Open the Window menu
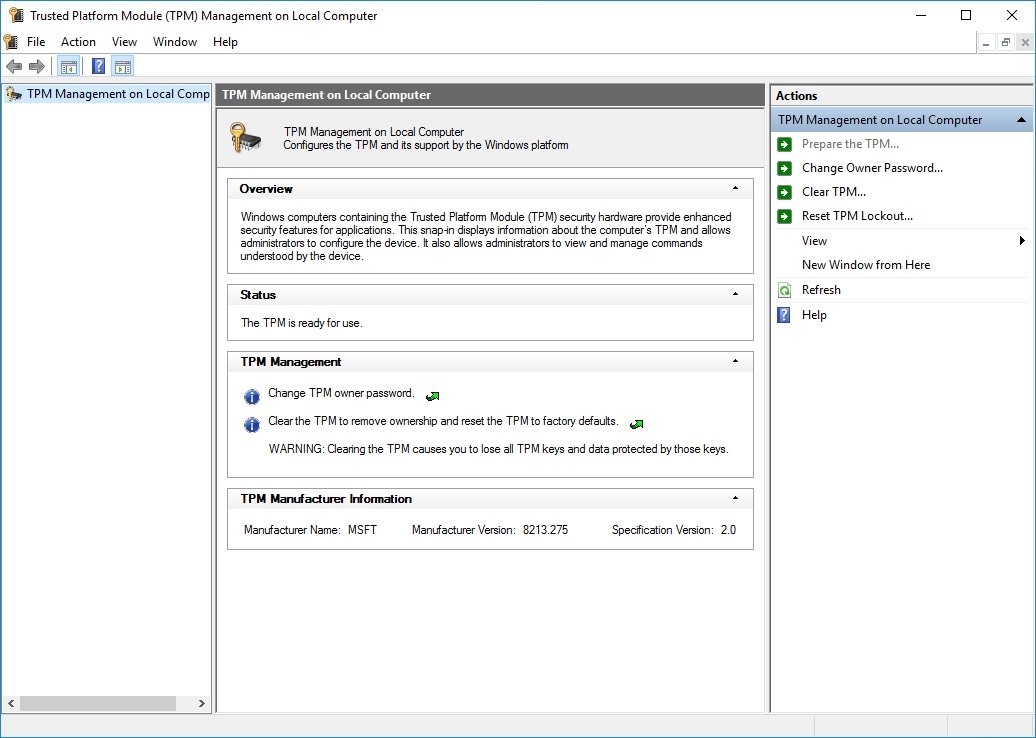 coord(174,41)
